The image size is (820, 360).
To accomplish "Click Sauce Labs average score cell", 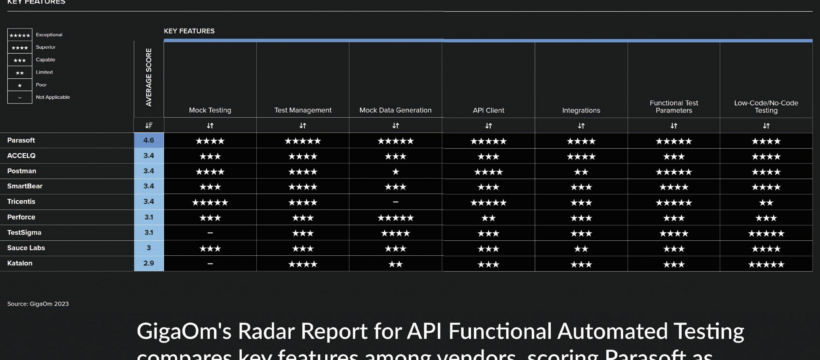I will 149,248.
